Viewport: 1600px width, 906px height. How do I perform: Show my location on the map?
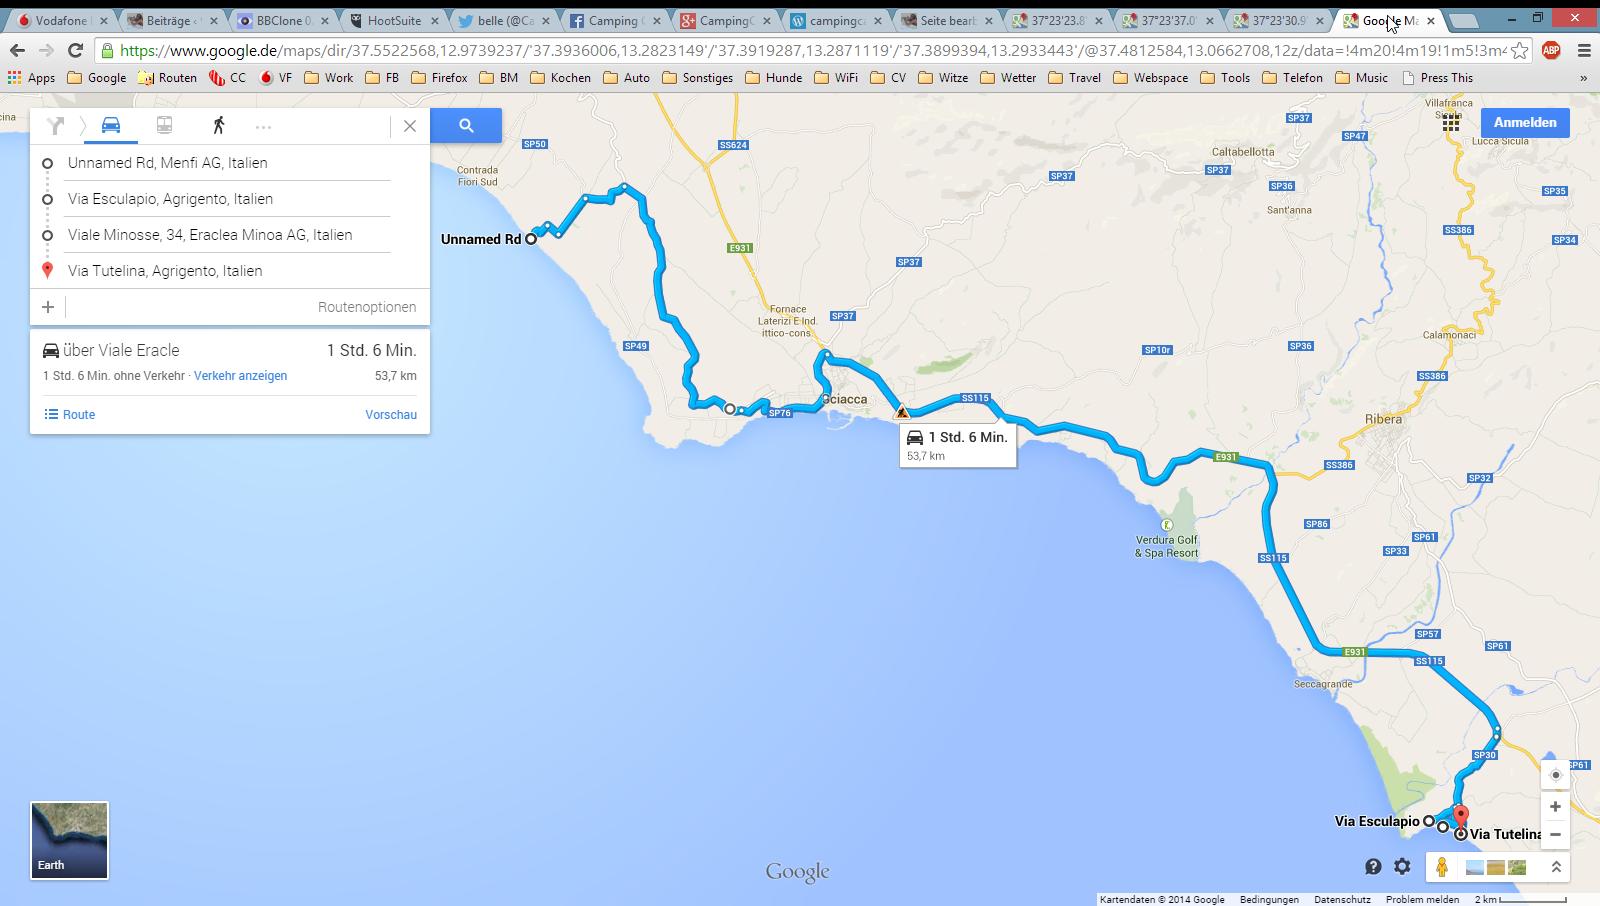click(1555, 775)
